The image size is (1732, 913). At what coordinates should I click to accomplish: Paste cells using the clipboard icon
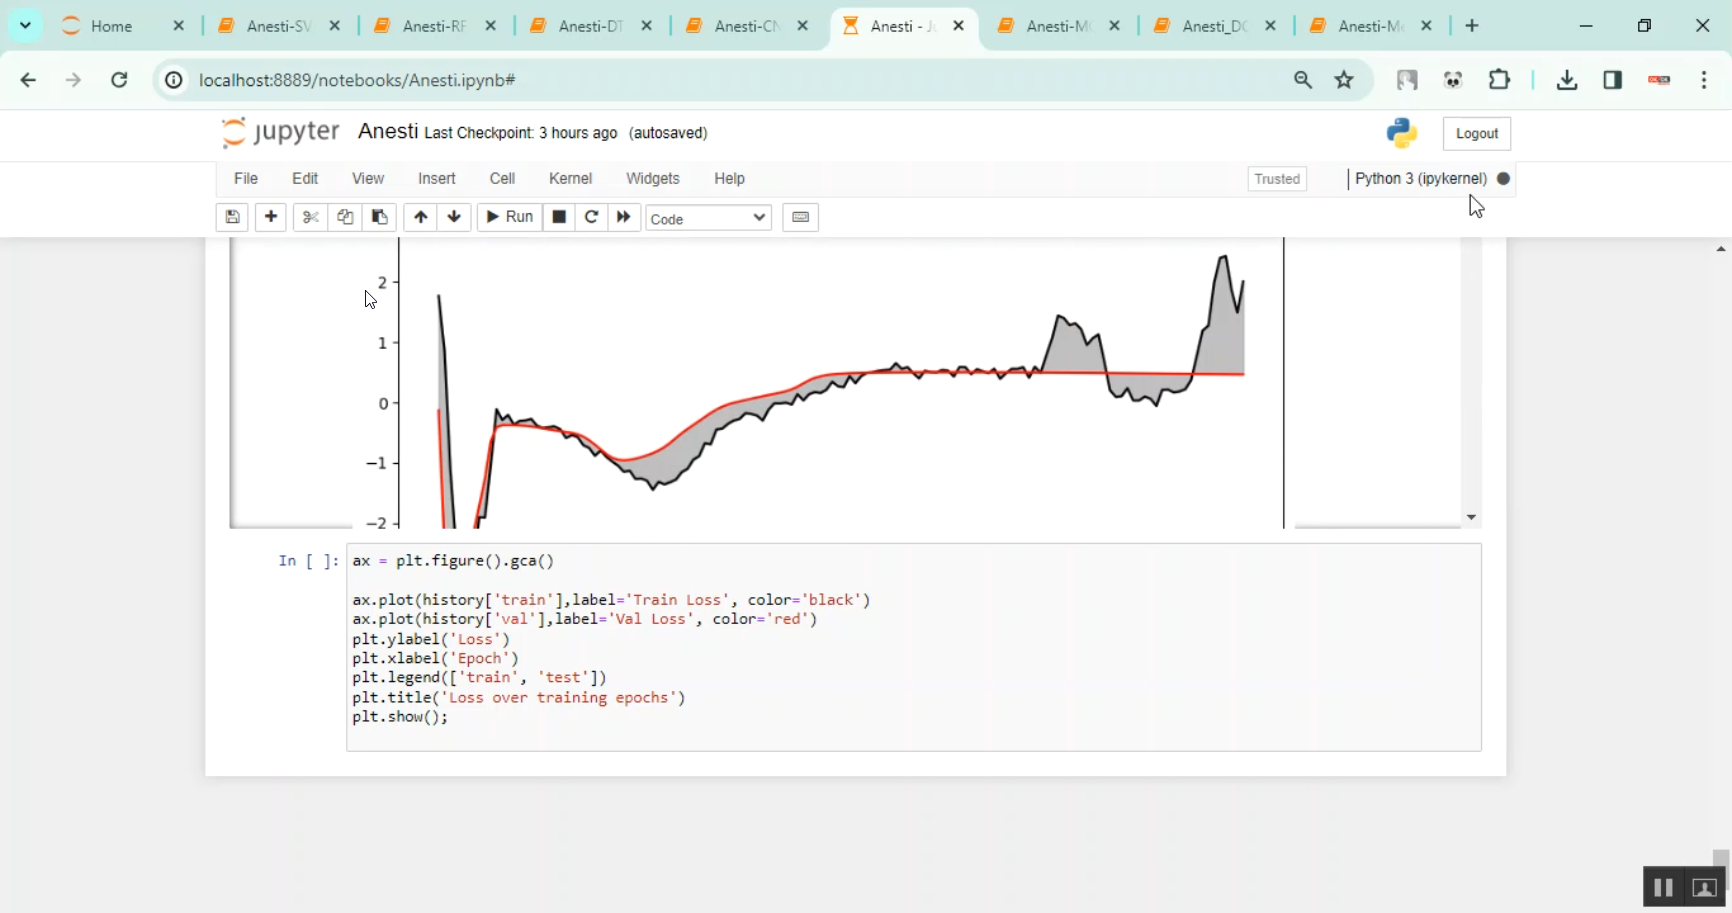pos(380,218)
